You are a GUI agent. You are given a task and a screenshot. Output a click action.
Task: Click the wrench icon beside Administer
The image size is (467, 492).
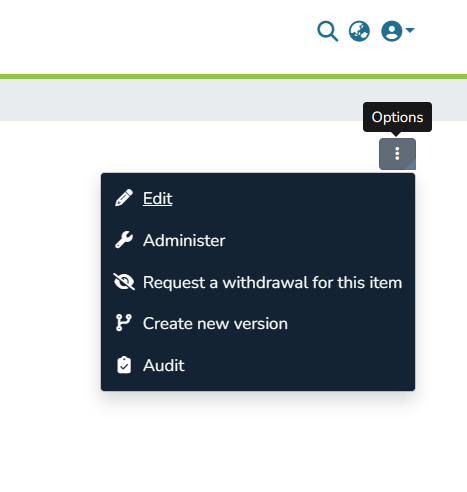[124, 240]
